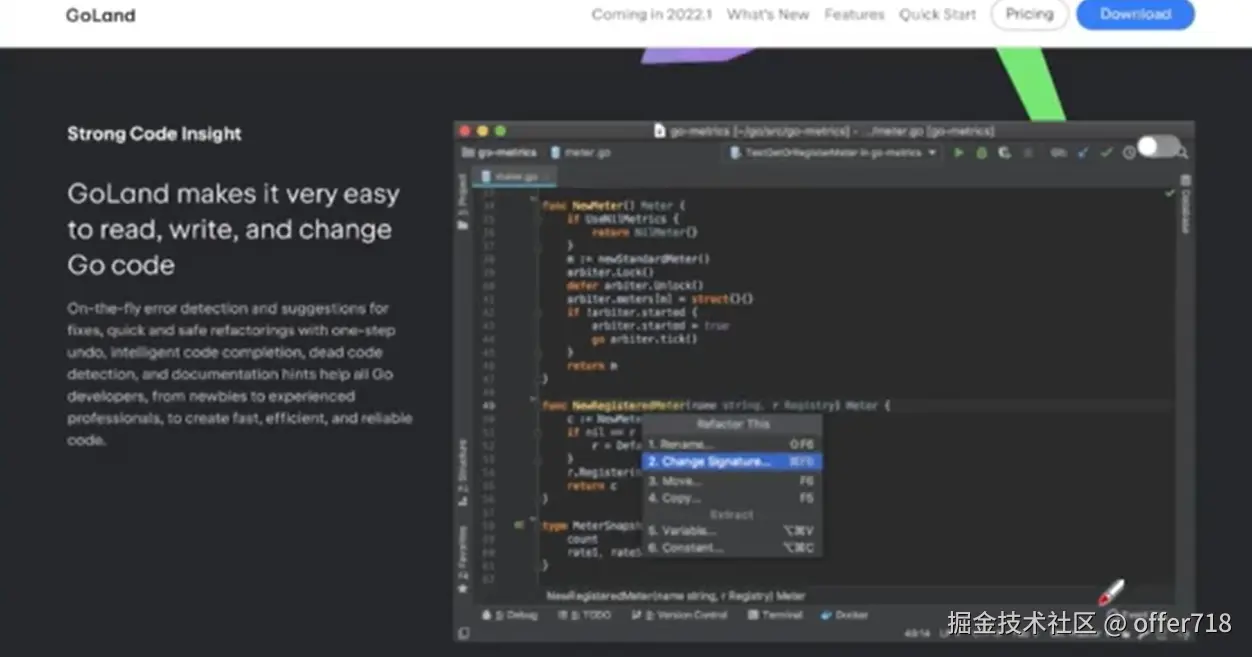Click the 'Strong Code Insight' heading

pyautogui.click(x=155, y=134)
